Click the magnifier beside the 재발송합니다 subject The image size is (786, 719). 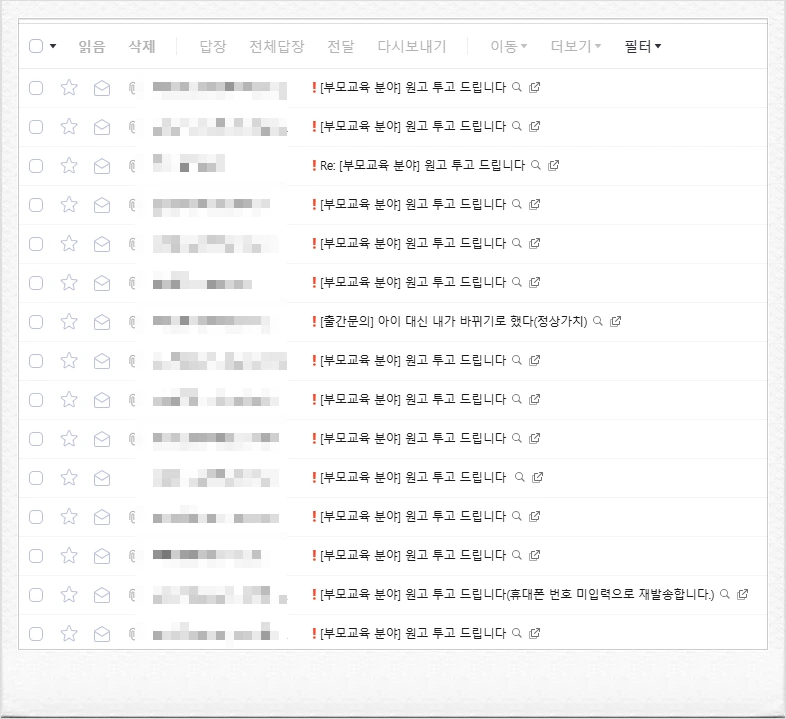point(724,594)
